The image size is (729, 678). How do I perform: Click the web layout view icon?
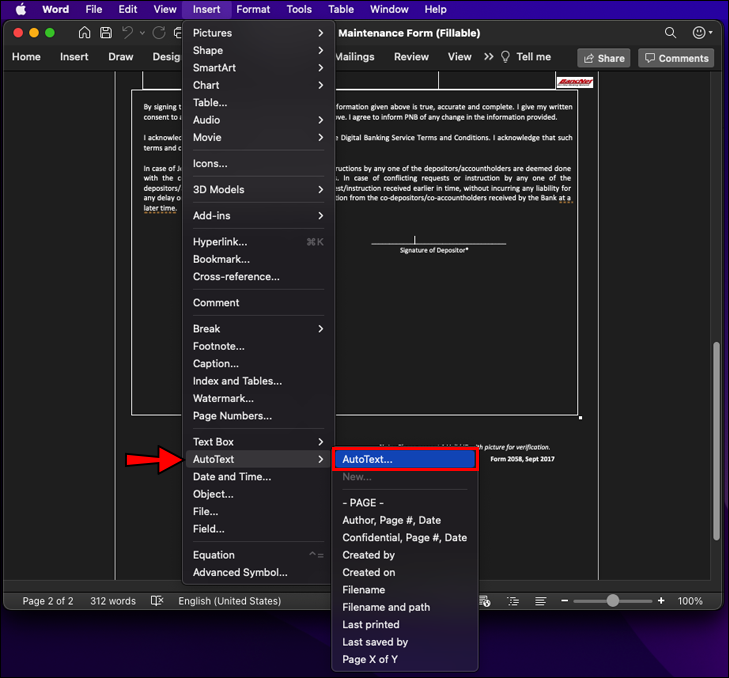tap(484, 601)
